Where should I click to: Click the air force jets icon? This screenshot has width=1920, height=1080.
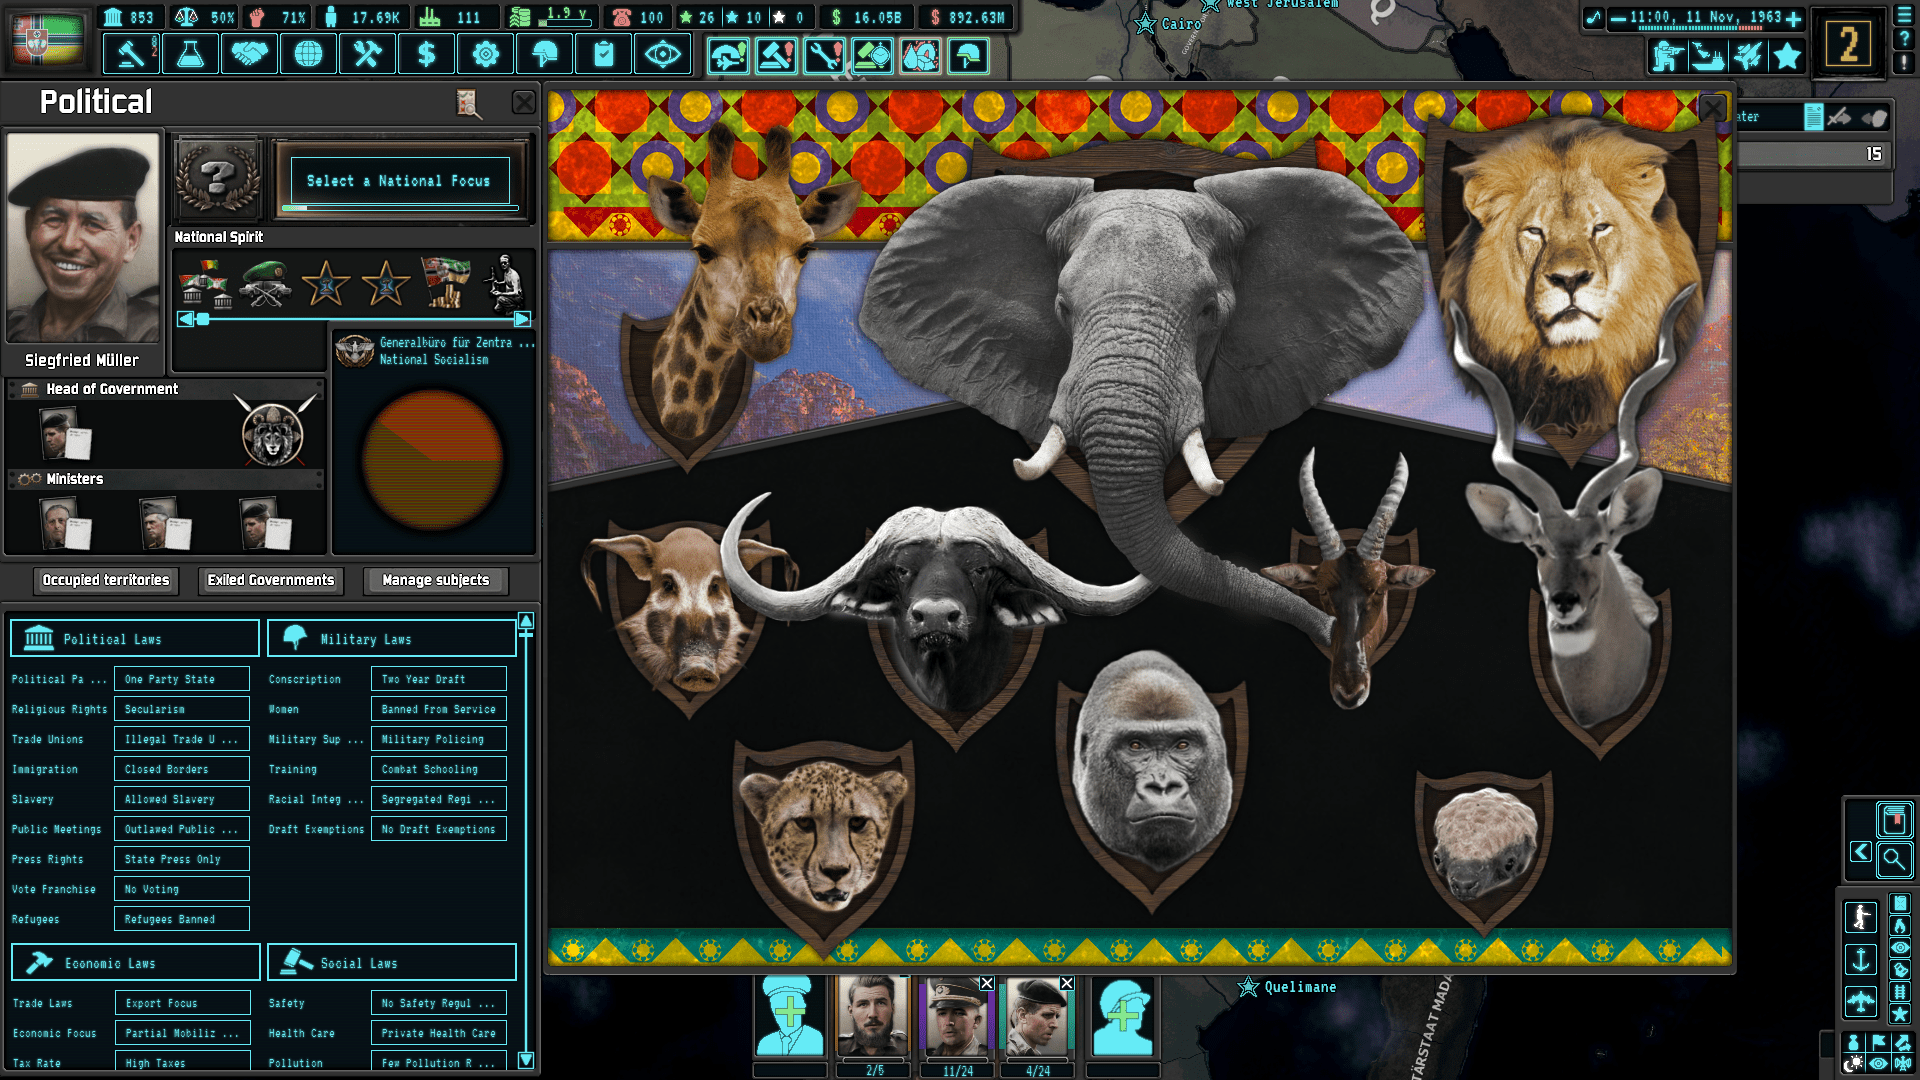point(1747,56)
